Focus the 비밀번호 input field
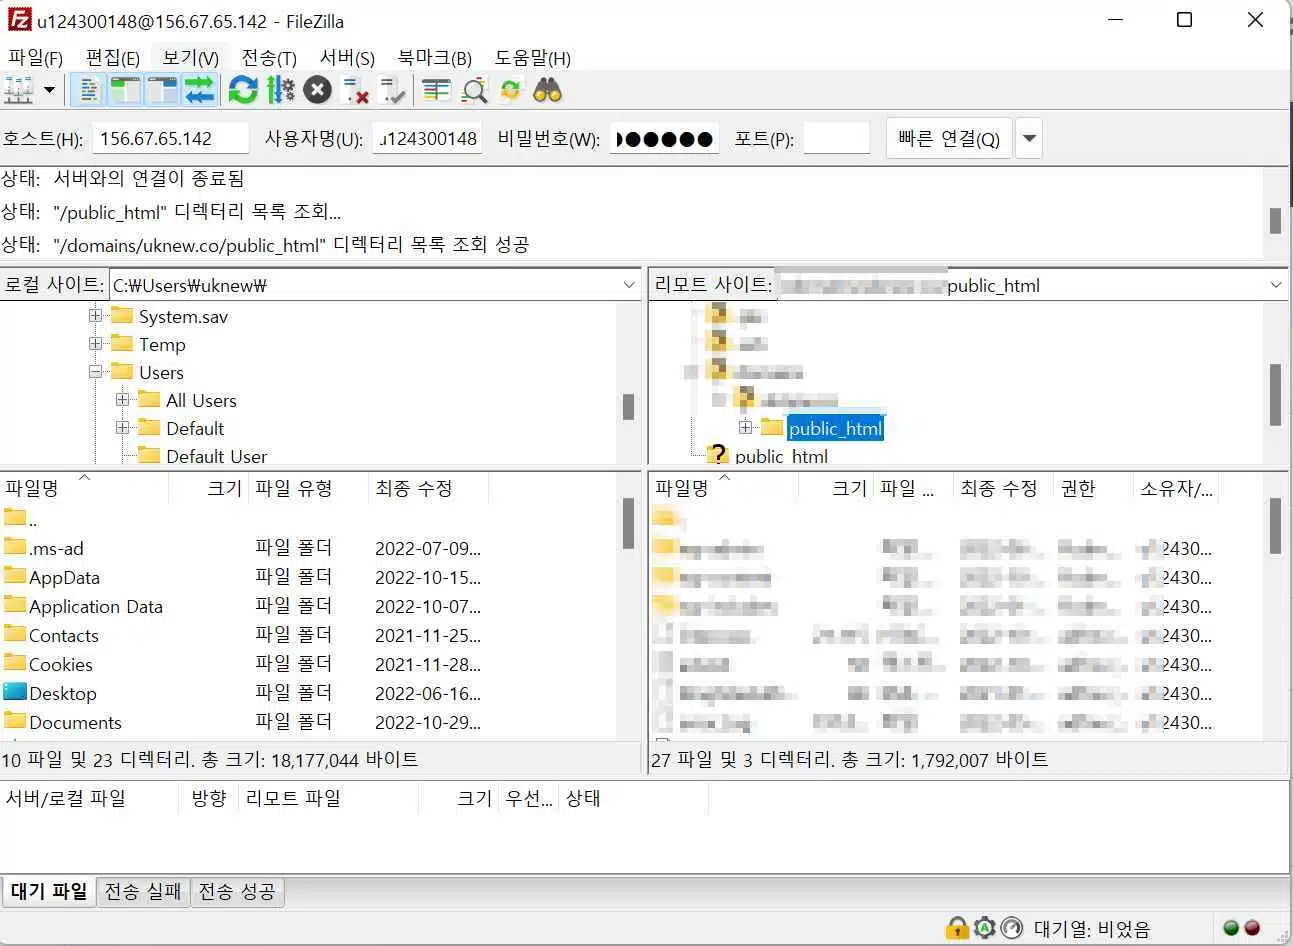Screen dimensions: 1293x946 (x=664, y=138)
